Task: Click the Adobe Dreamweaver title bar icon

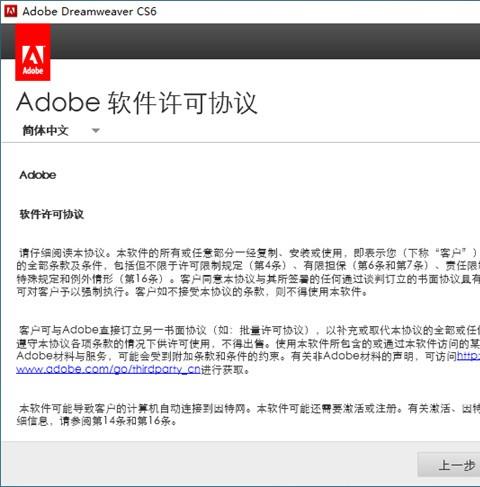Action: [10, 11]
